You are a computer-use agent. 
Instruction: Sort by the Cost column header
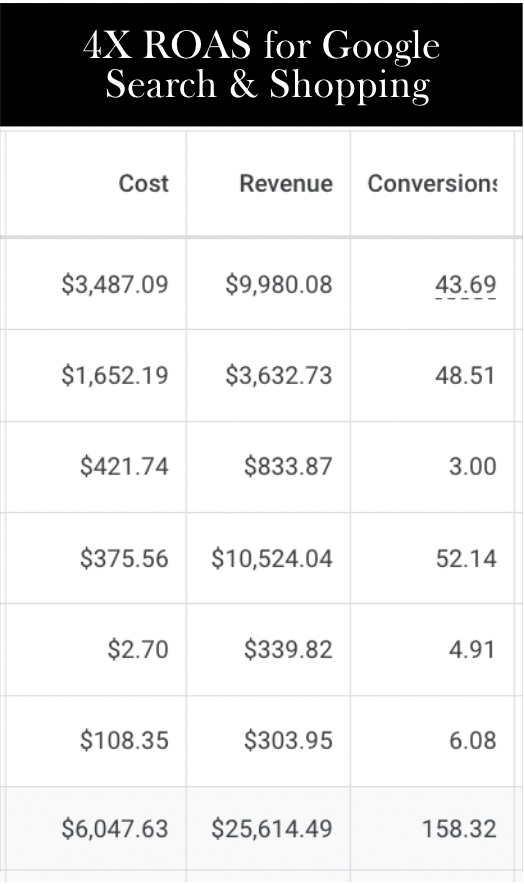[144, 183]
